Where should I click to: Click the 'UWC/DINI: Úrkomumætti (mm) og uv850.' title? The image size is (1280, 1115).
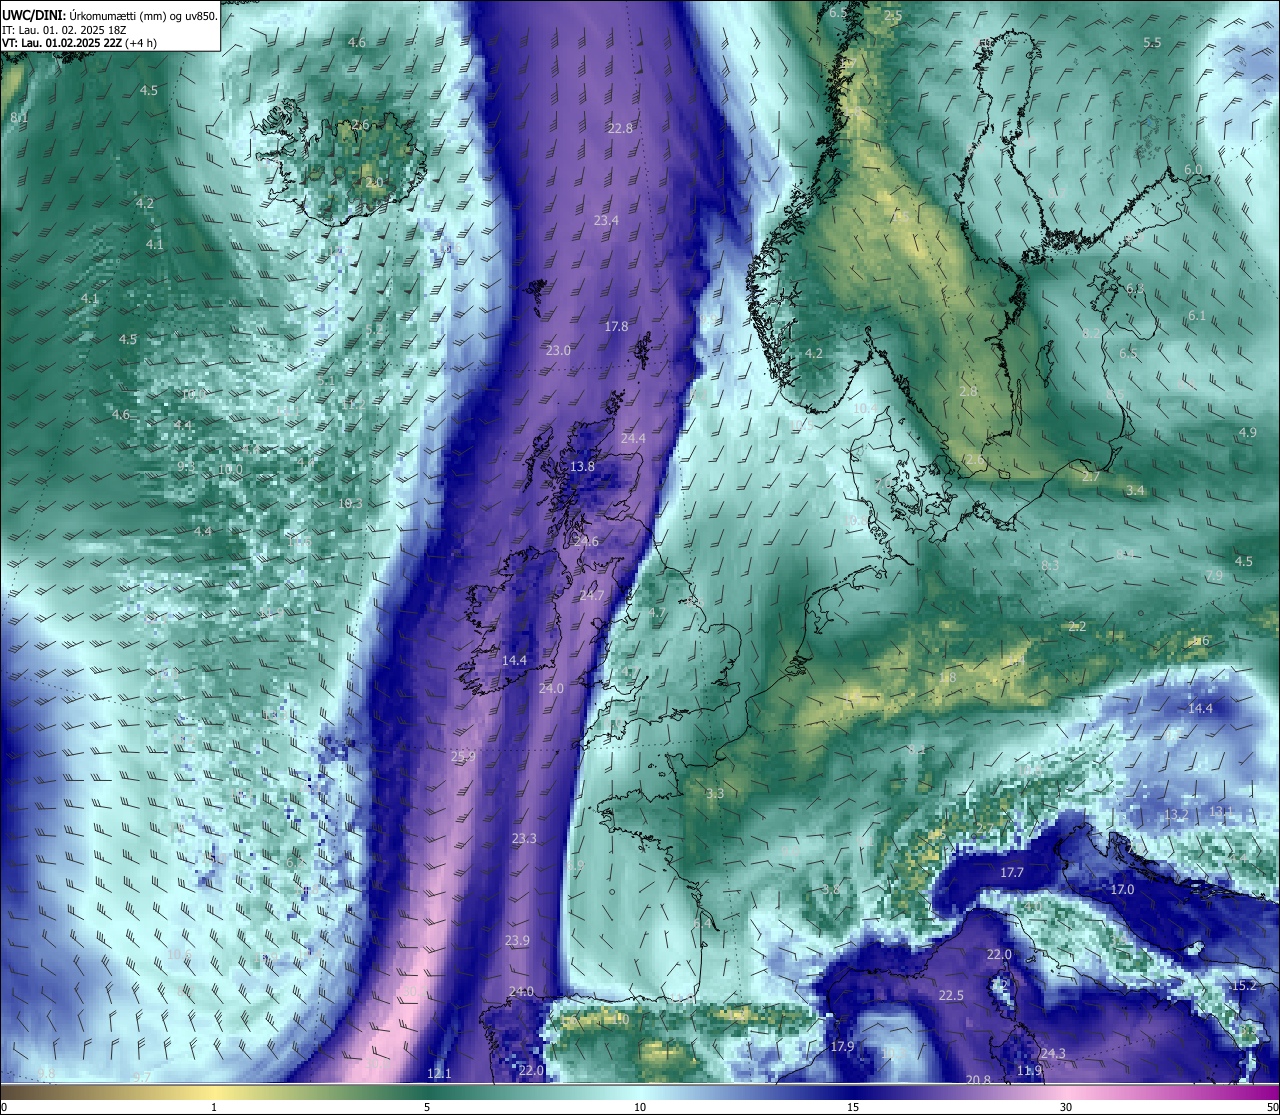(109, 16)
